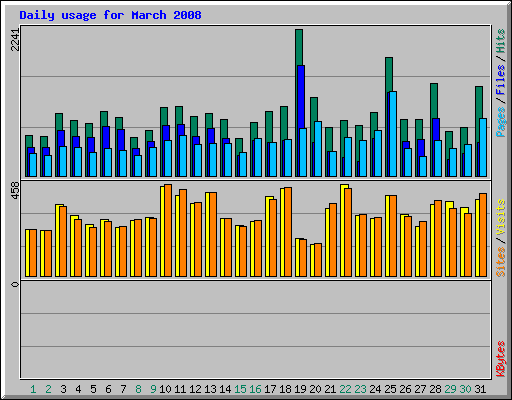Select day 17 on the x-axis
512x400 pixels.
click(x=270, y=389)
